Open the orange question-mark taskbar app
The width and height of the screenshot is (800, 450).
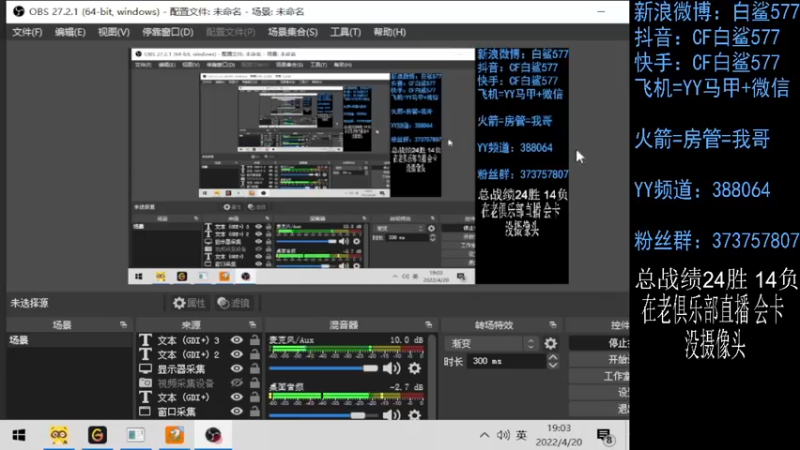click(x=174, y=435)
